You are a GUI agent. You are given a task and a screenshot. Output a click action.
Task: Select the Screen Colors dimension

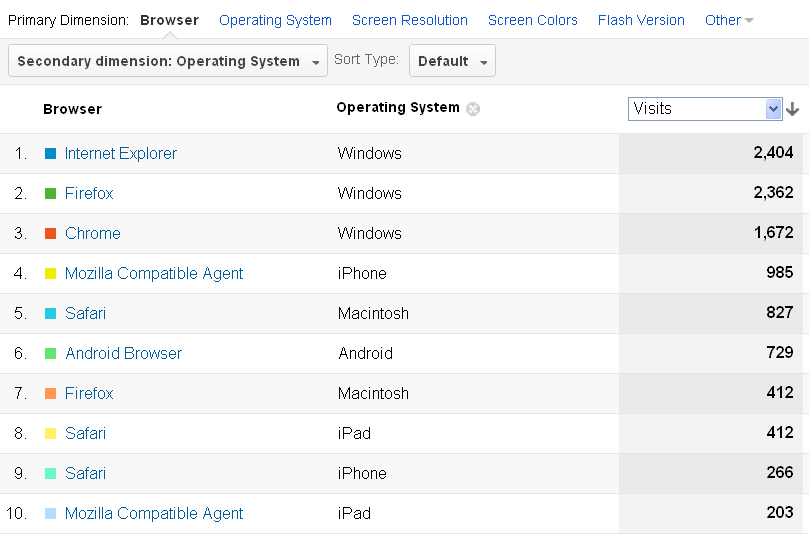click(x=532, y=20)
